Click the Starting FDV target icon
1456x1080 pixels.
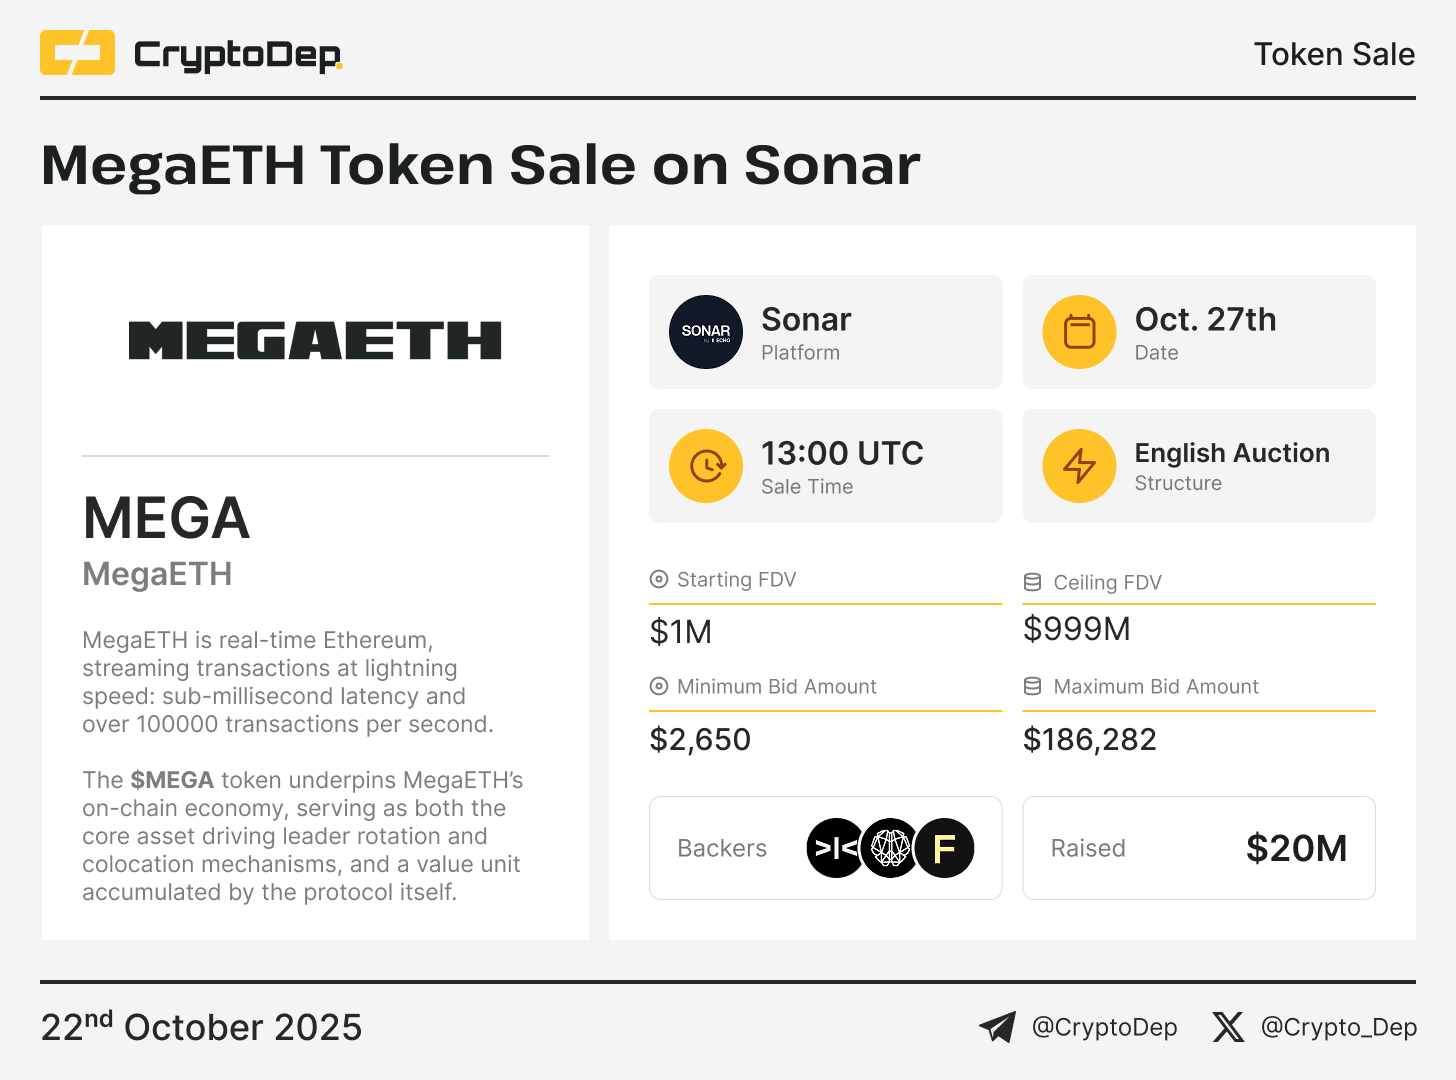(x=659, y=579)
